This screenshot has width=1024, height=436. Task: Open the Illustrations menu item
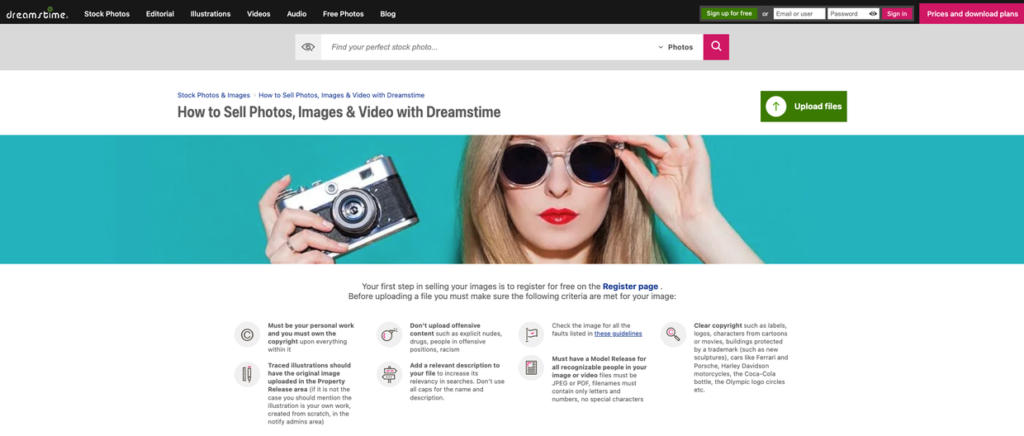click(x=210, y=14)
